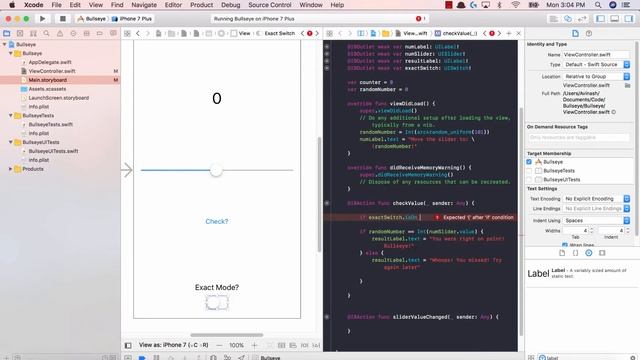Image resolution: width=640 pixels, height=360 pixels.
Task: Collapse the BullseyeTests group
Action: coord(11,116)
